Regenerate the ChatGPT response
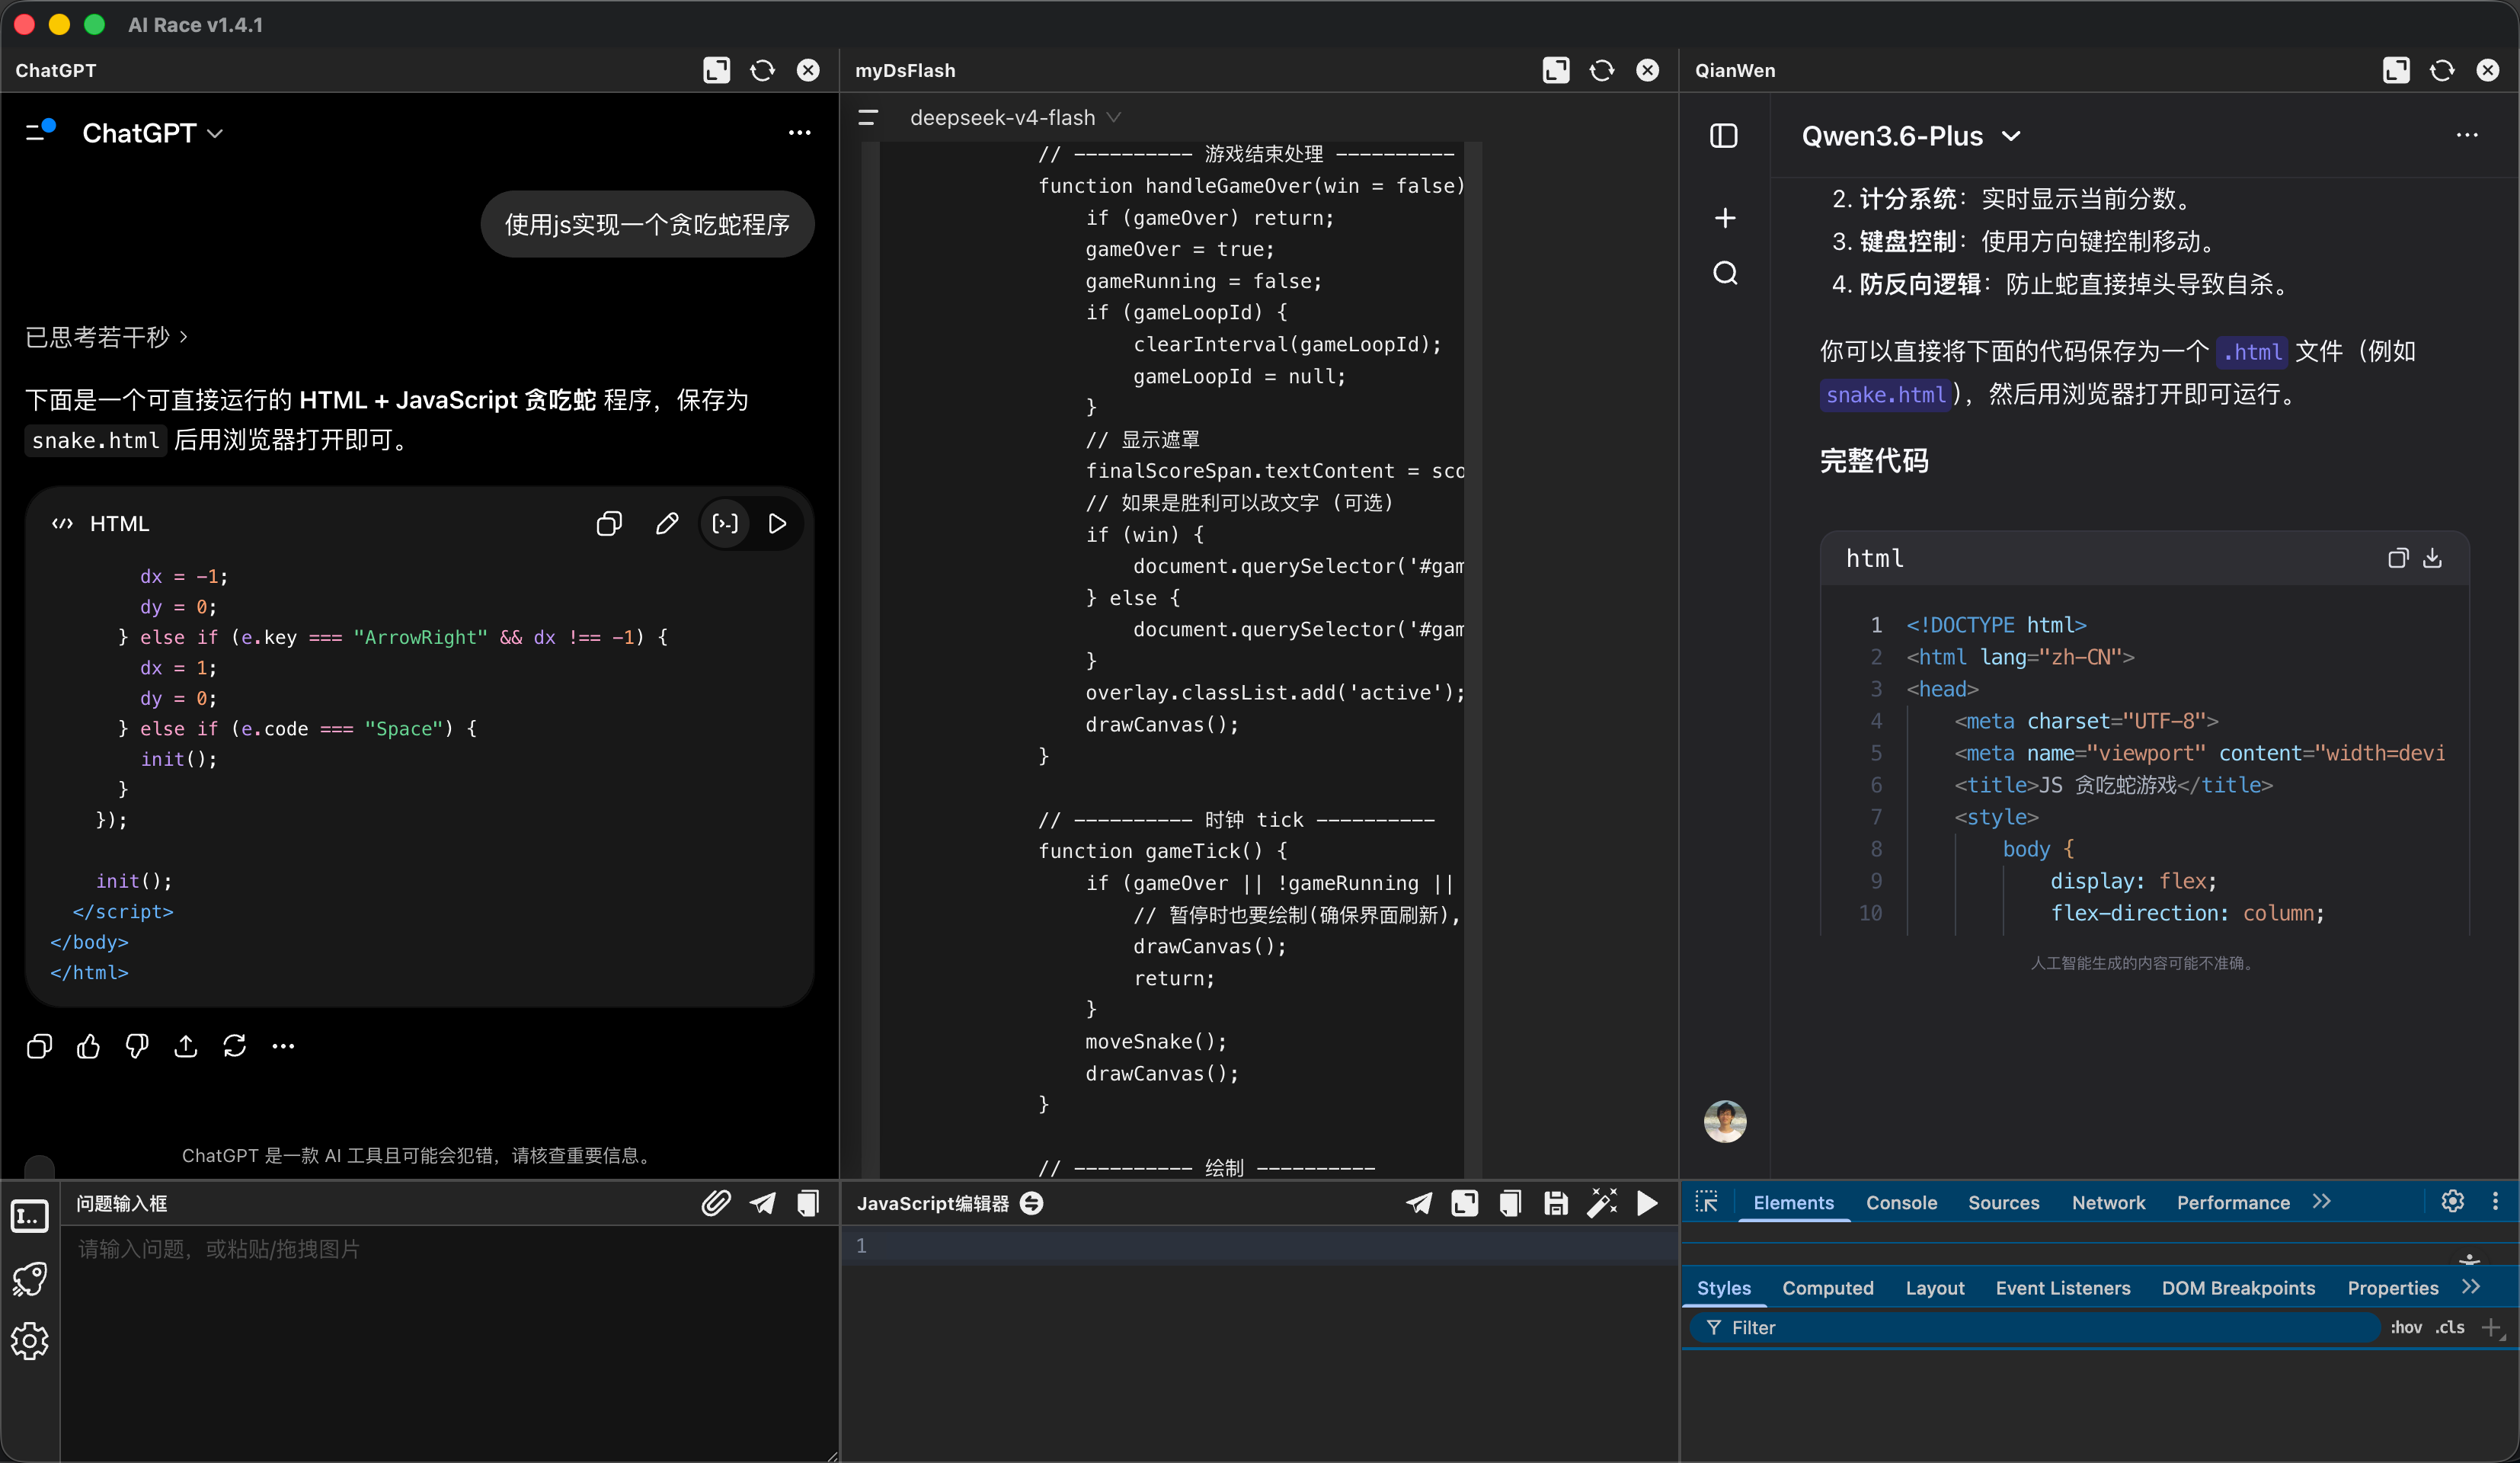 [x=235, y=1046]
